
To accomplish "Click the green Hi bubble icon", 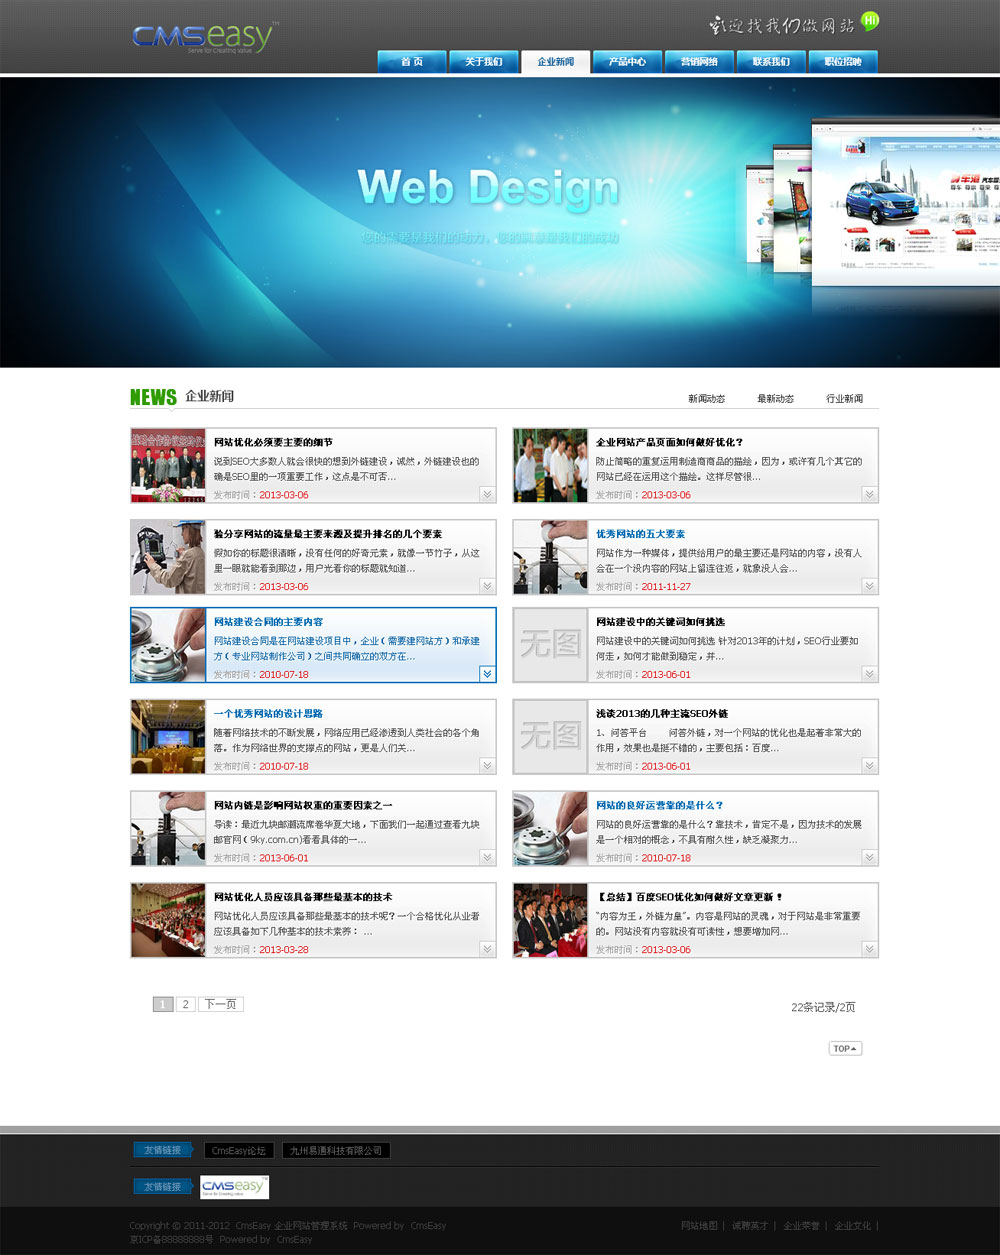I will pos(870,21).
